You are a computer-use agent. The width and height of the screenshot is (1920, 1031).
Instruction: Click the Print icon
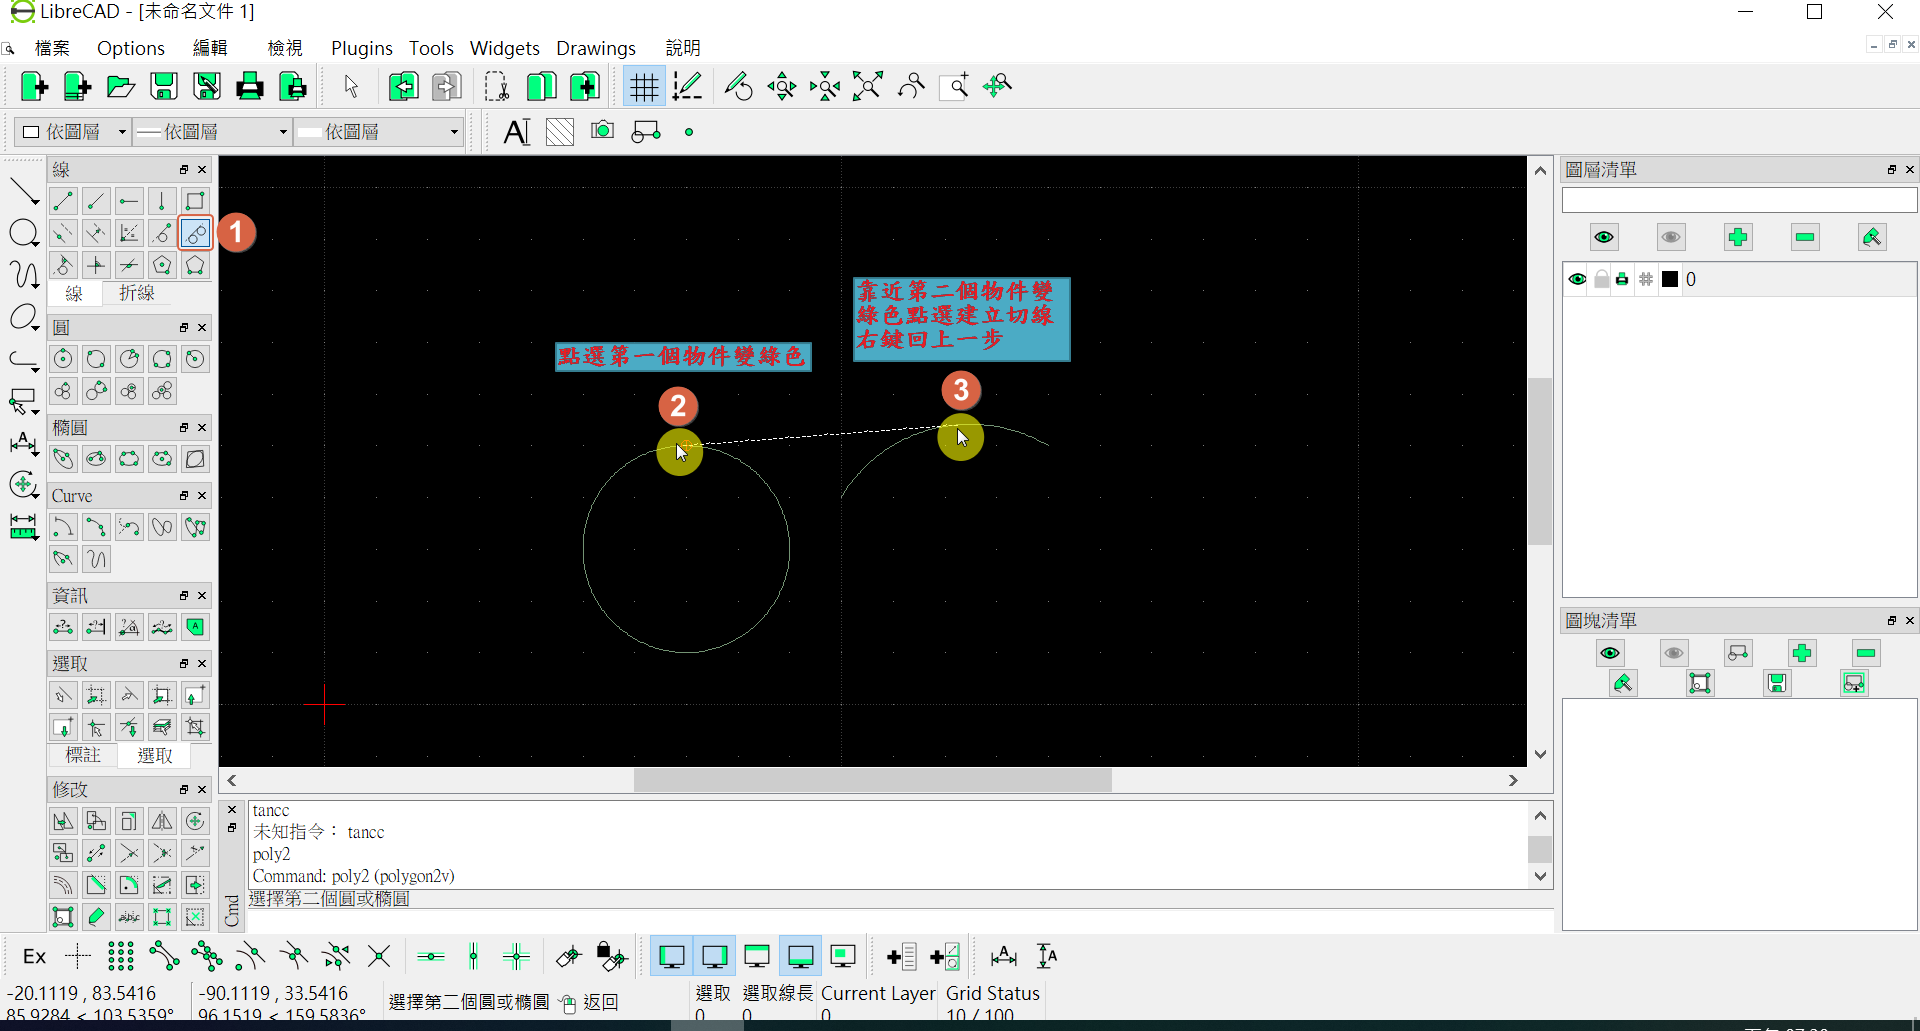pos(250,87)
